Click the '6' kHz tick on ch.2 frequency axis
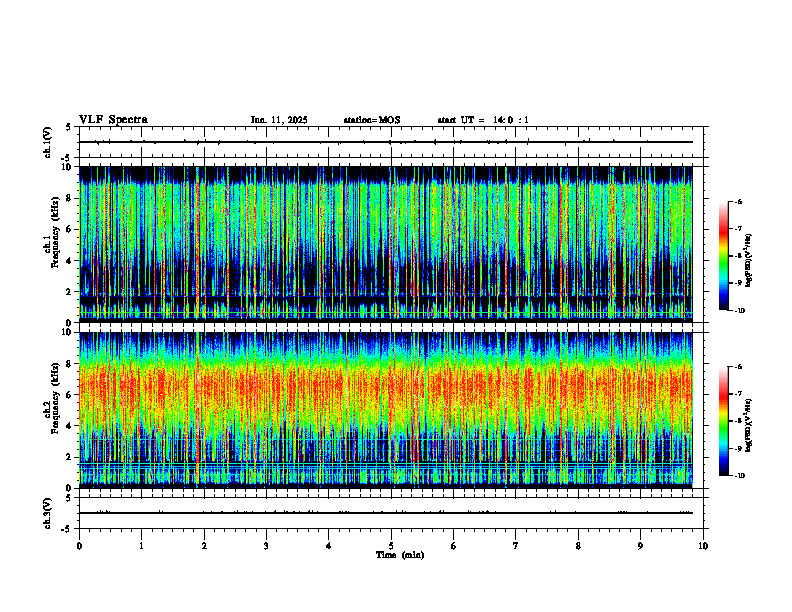The width and height of the screenshot is (792, 612). point(70,395)
